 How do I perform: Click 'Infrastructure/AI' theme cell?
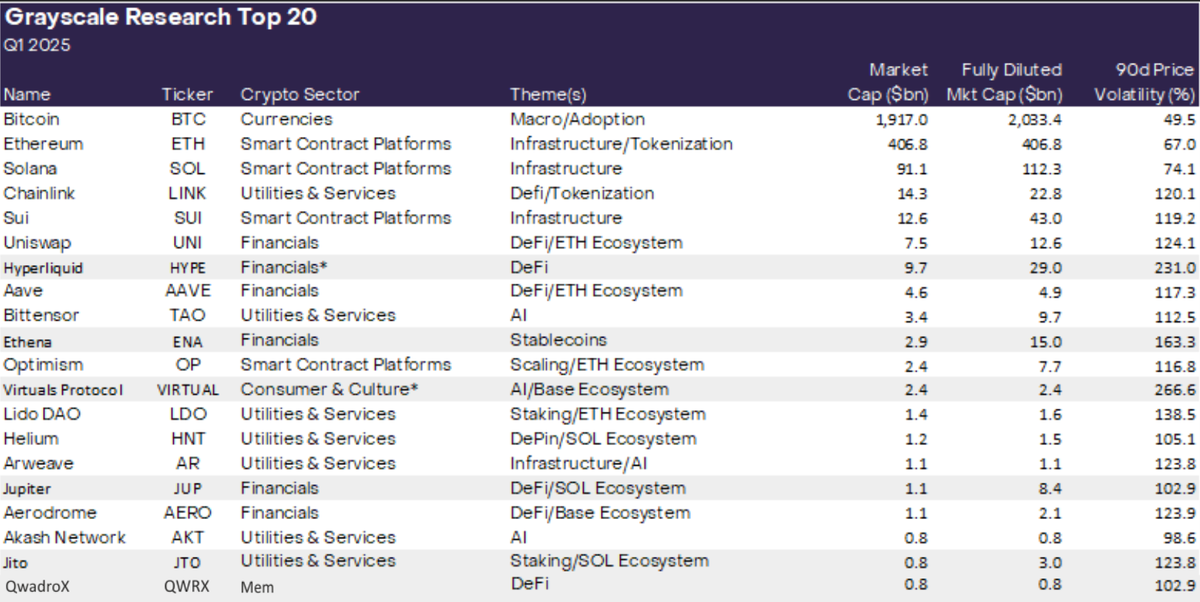click(579, 463)
